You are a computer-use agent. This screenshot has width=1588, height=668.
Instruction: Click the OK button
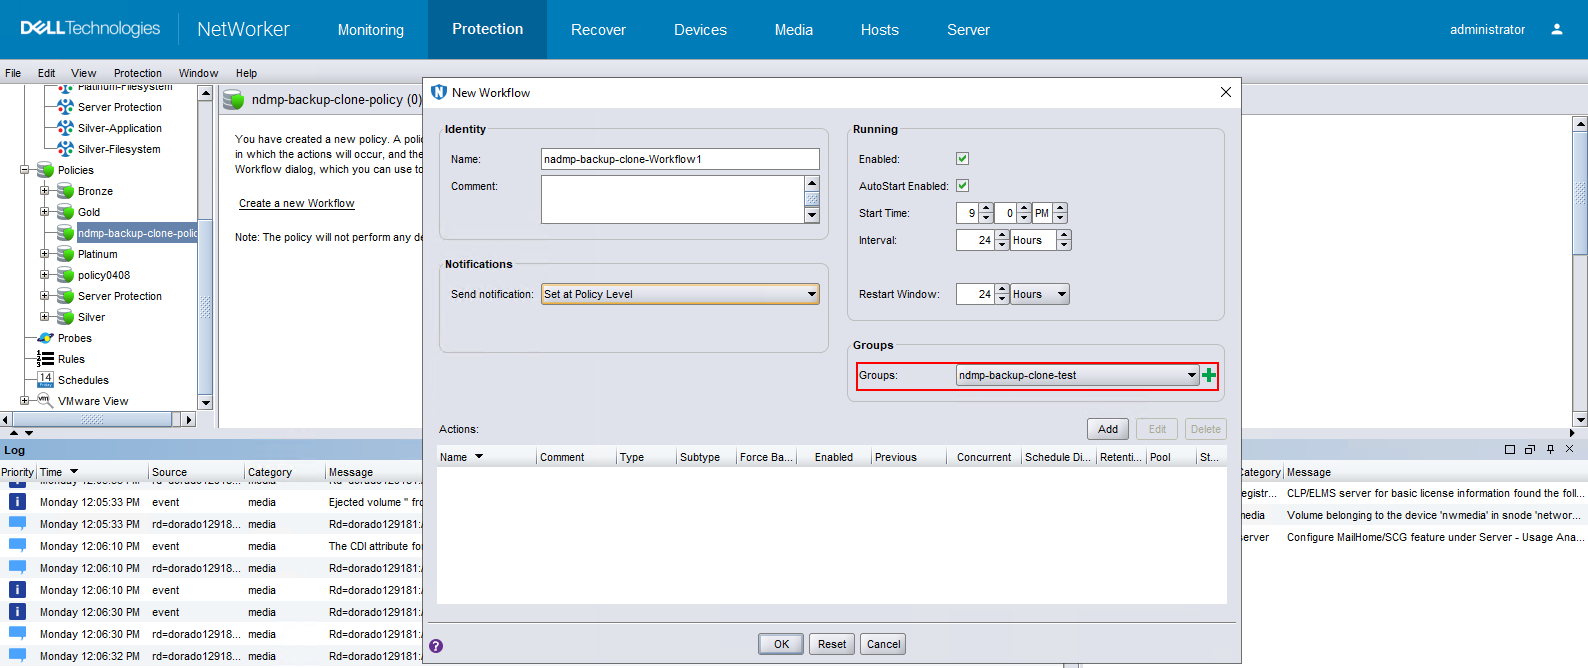pos(781,644)
